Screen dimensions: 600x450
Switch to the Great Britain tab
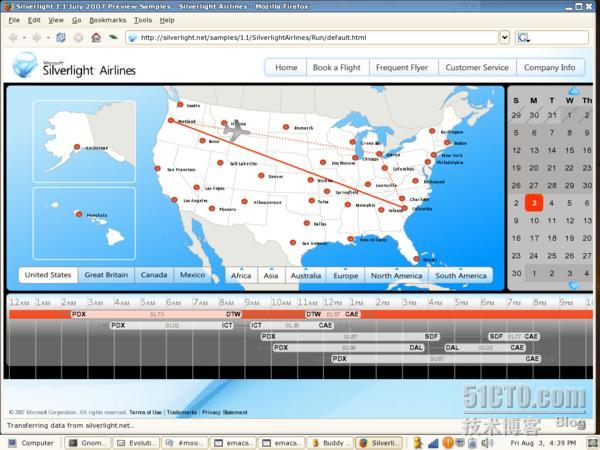point(106,275)
